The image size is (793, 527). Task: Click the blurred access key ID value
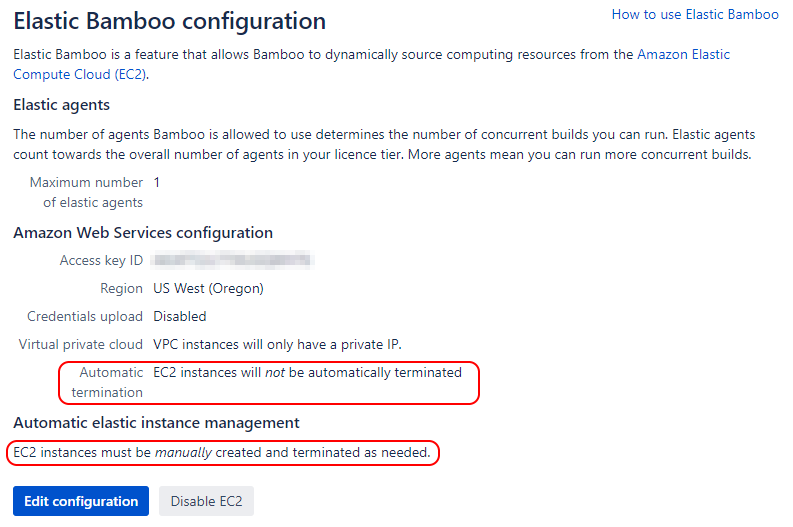click(233, 260)
